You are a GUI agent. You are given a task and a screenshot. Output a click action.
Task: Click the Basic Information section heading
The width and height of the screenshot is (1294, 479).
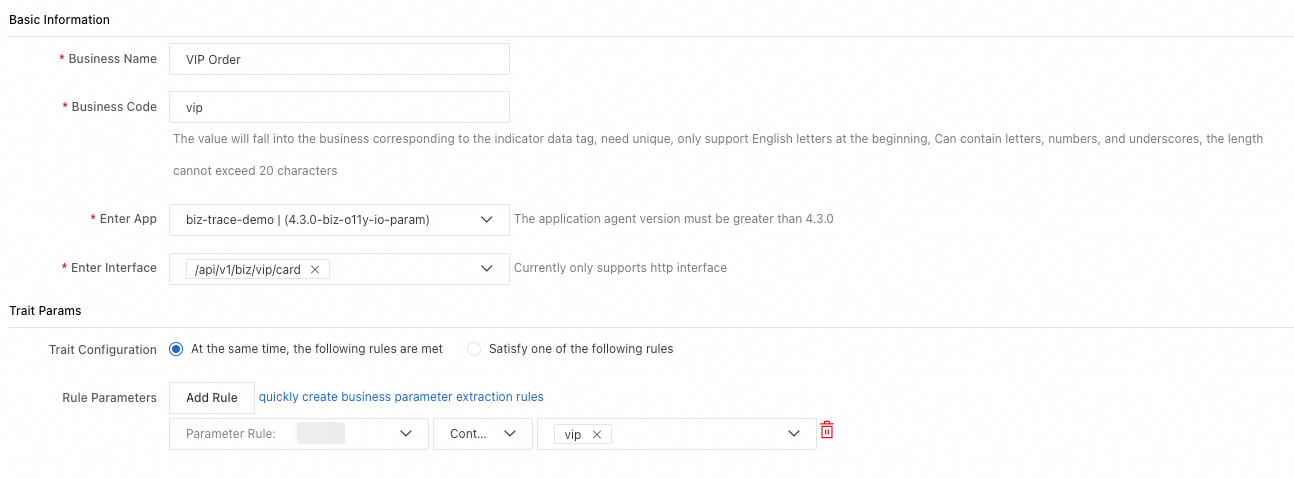click(x=59, y=20)
